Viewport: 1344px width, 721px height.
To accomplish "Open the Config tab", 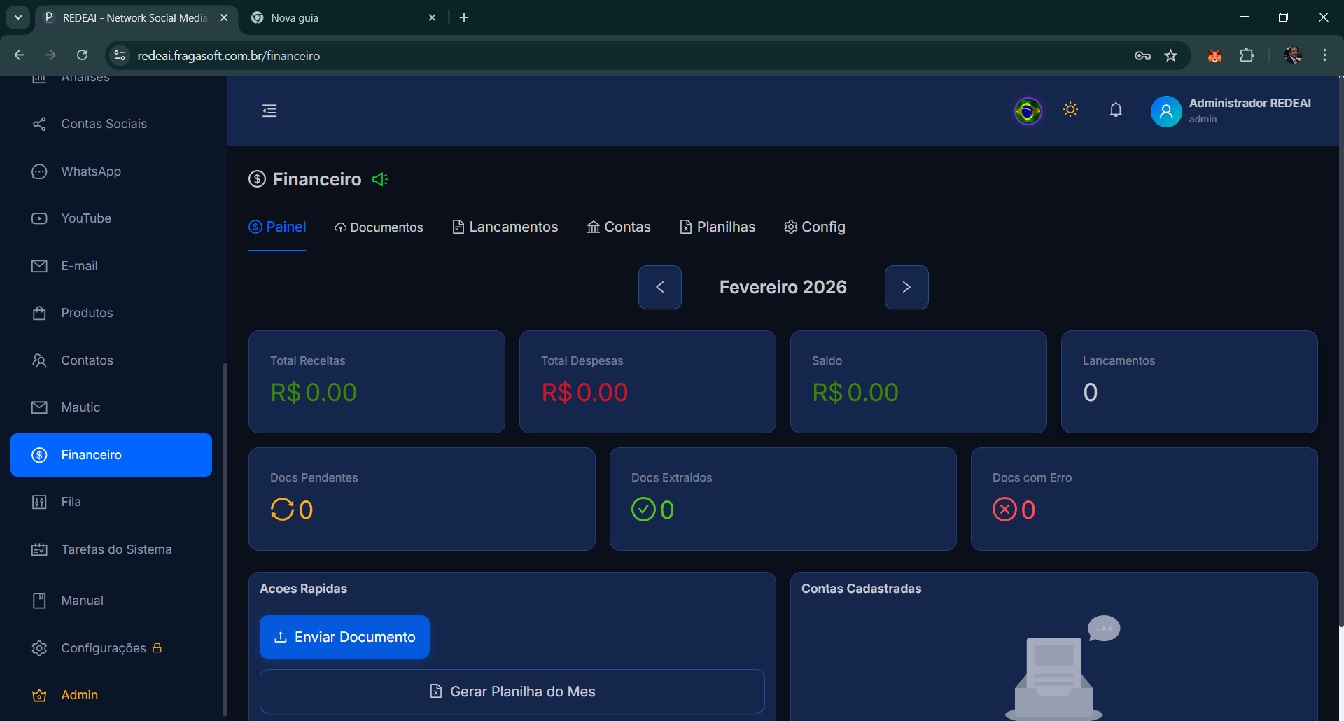I will coord(814,228).
